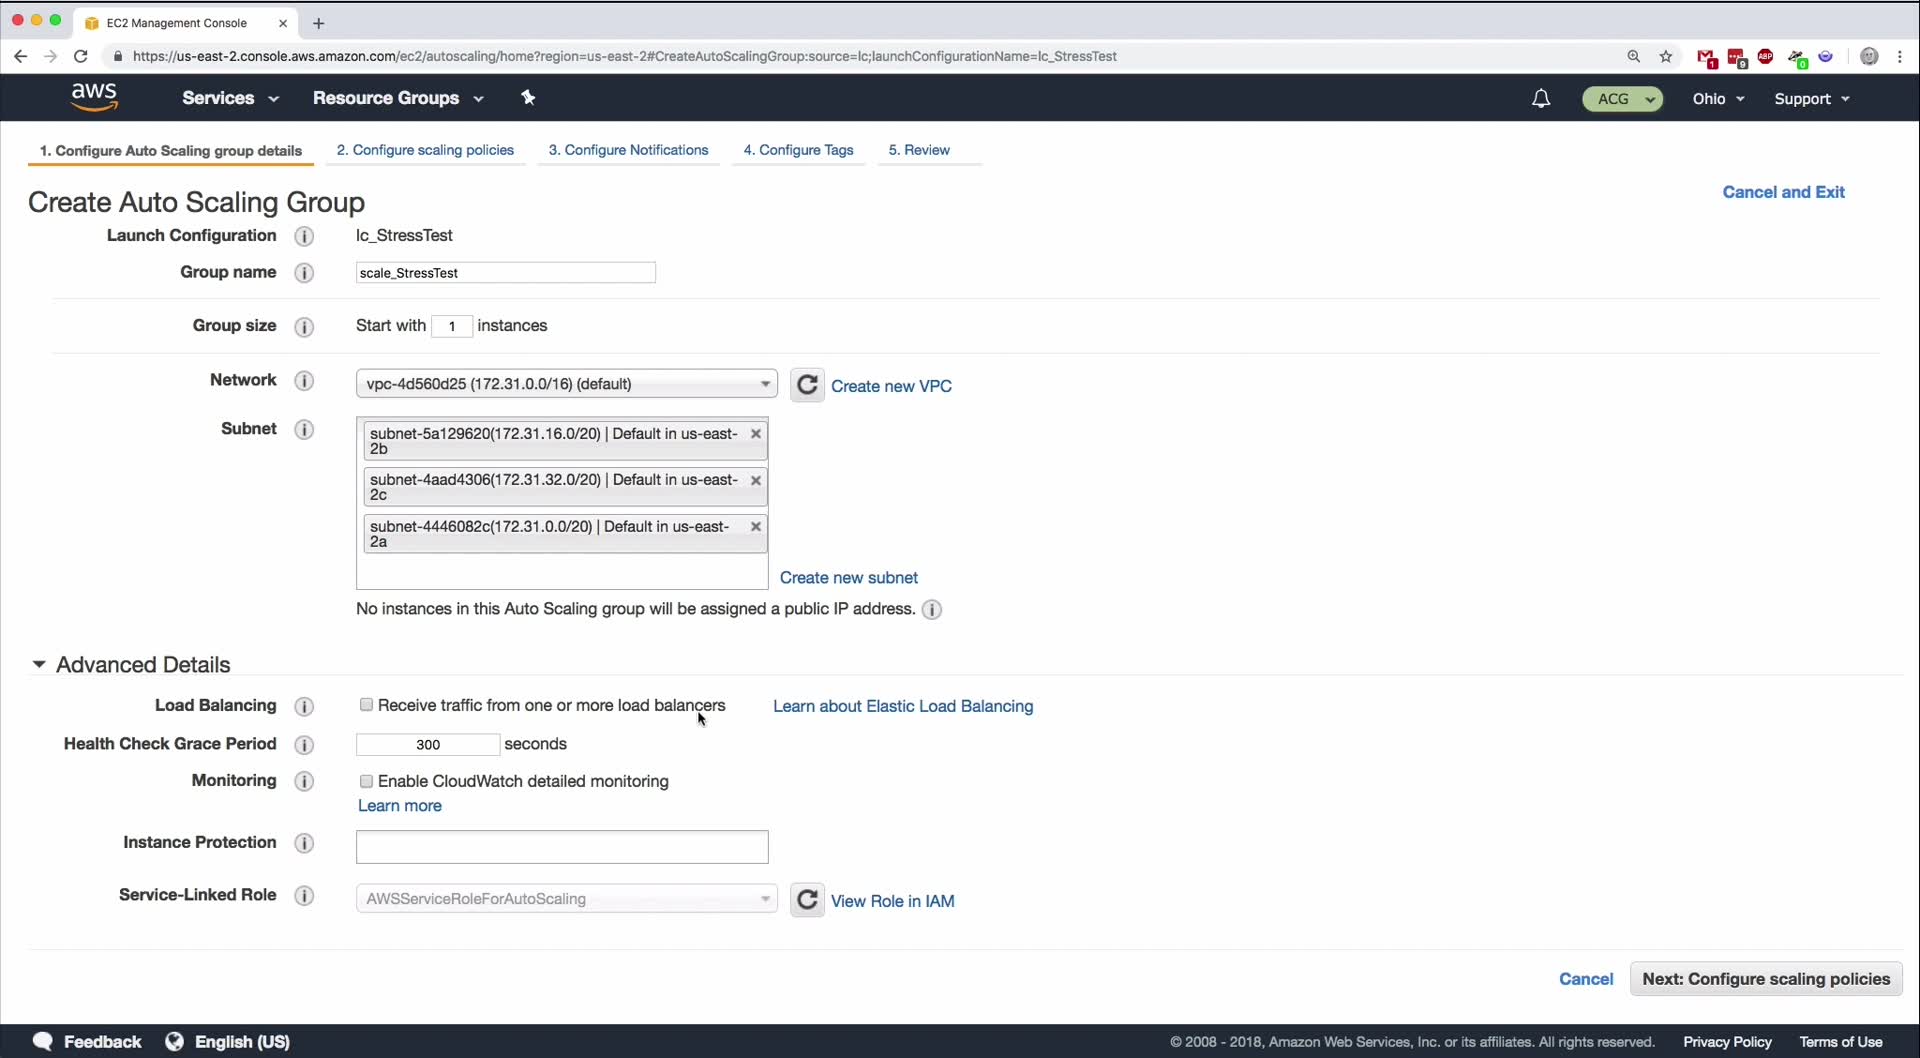Click the Group name text field
Screen dimensions: 1920x1058
coord(505,273)
